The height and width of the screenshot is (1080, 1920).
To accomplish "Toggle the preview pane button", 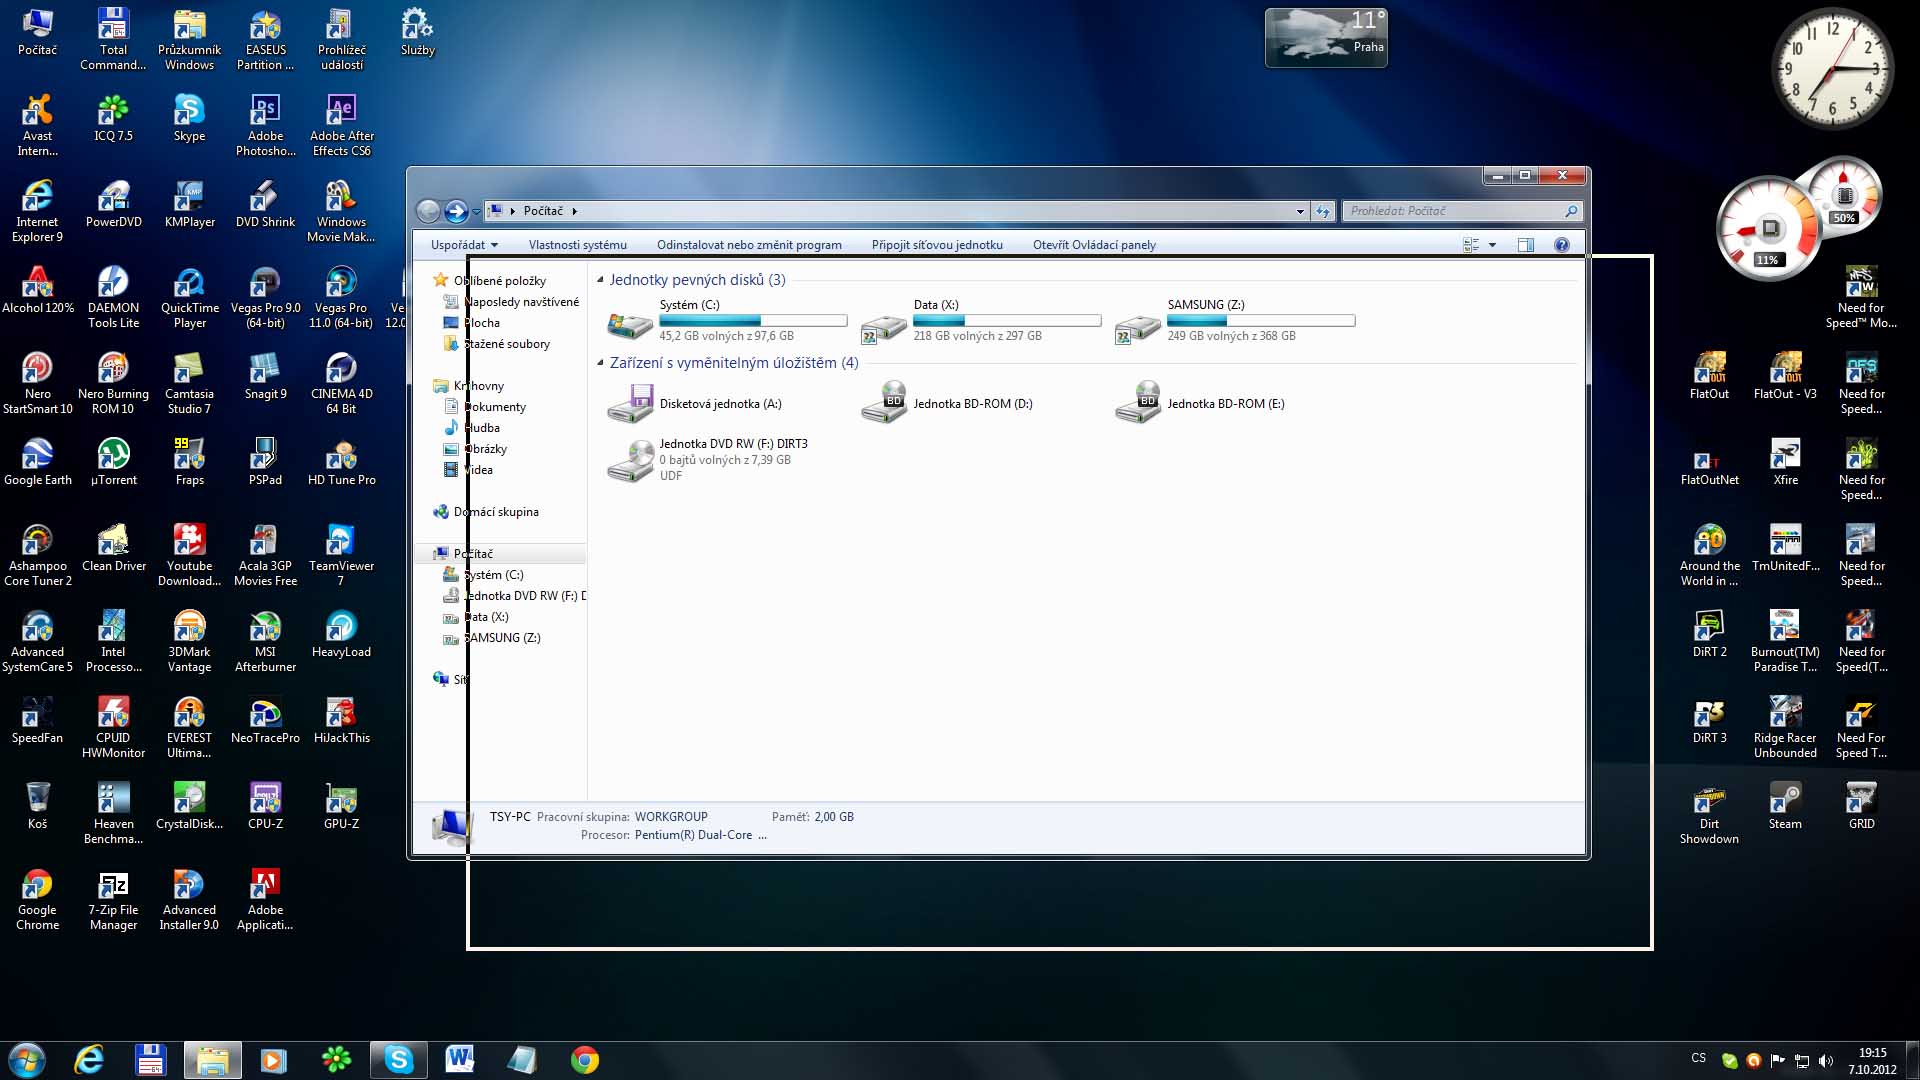I will 1525,245.
